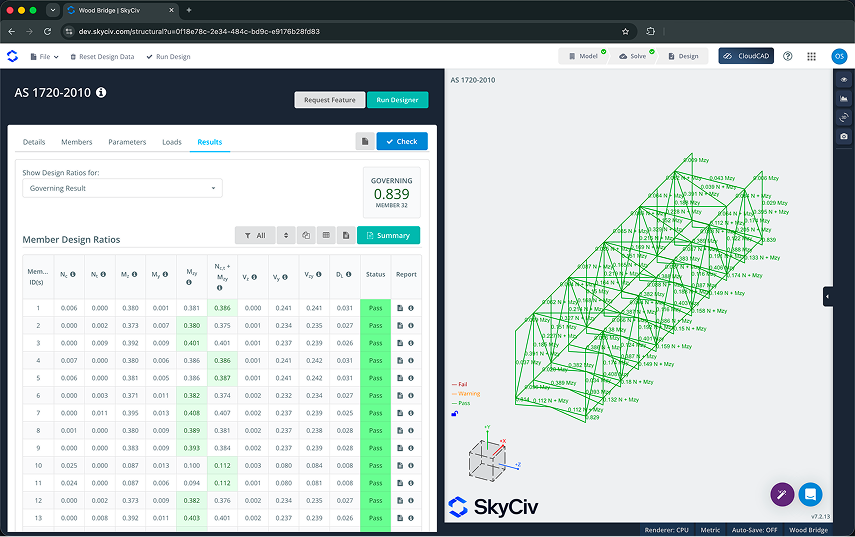The image size is (855, 537).
Task: Open the Governing Result dropdown
Action: tap(122, 188)
